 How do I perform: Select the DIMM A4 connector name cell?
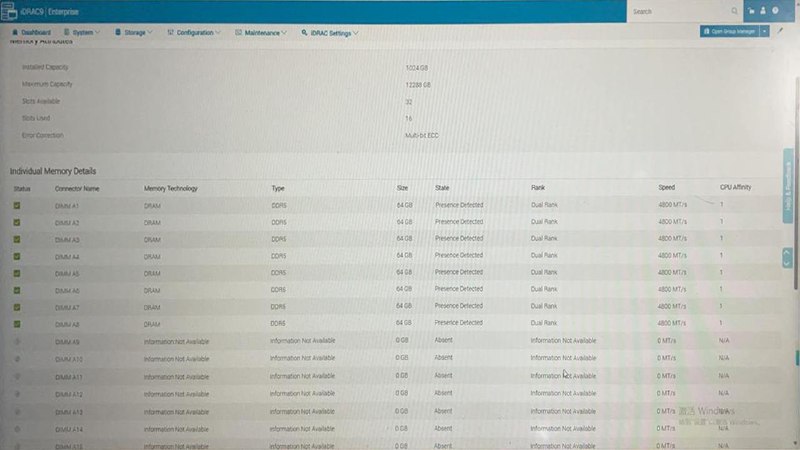click(67, 257)
